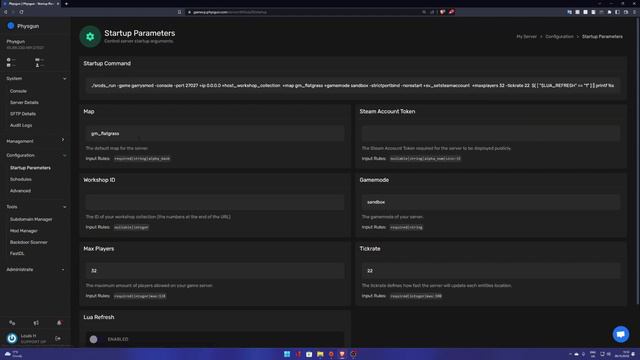Open a new browser tab with plus
Image resolution: width=640 pixels, height=360 pixels.
(66, 4)
